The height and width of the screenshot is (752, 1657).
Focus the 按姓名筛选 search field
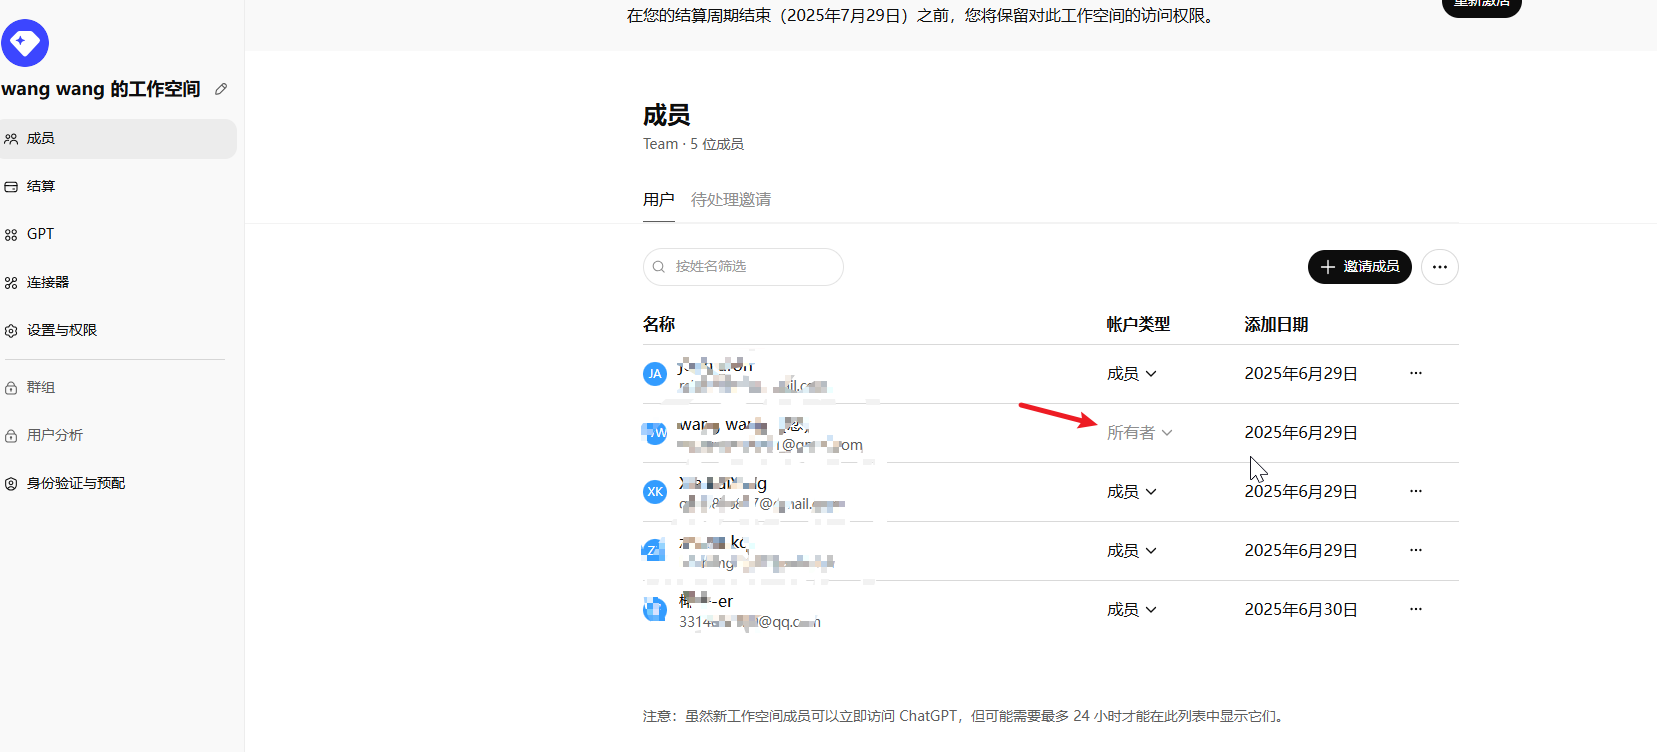point(750,267)
